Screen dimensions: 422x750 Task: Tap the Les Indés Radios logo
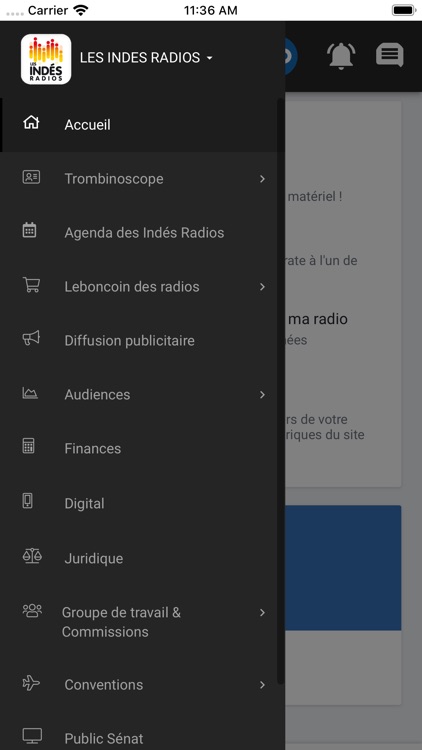46,59
